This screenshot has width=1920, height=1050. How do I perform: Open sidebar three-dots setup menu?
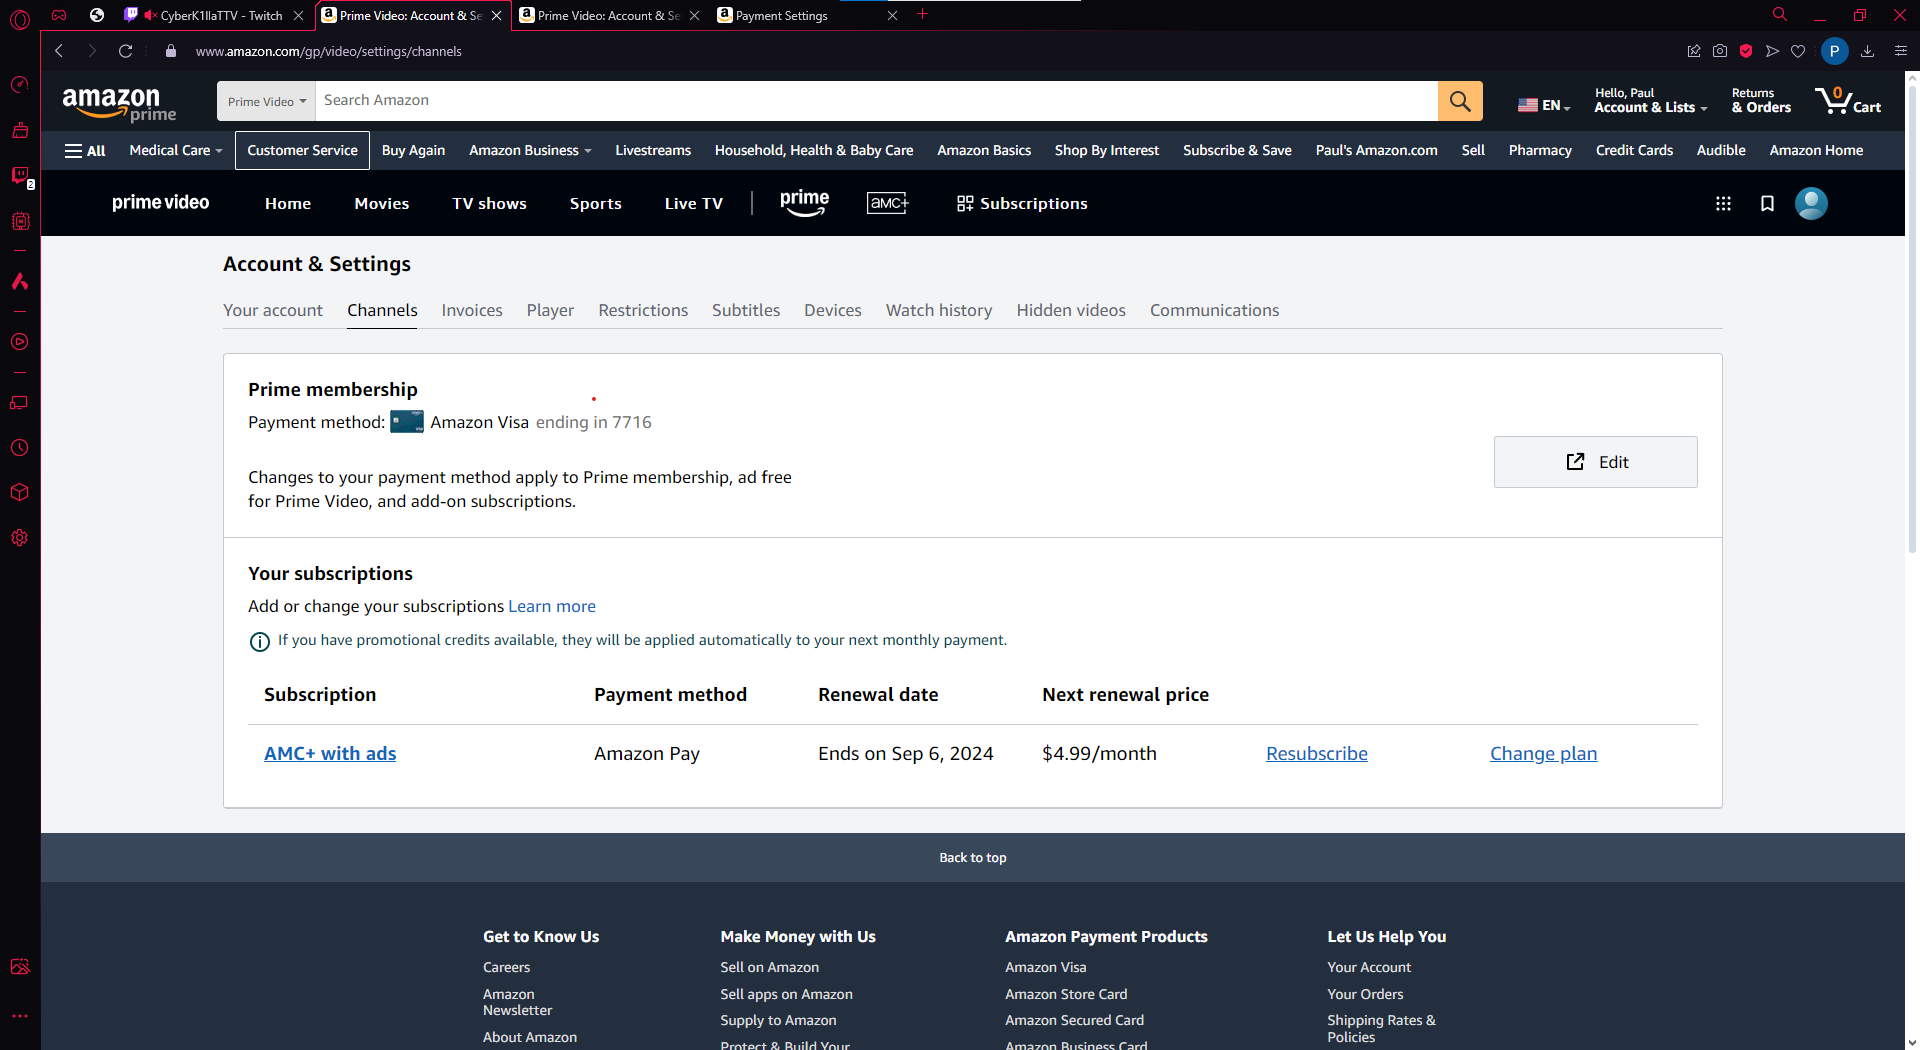pos(20,1015)
